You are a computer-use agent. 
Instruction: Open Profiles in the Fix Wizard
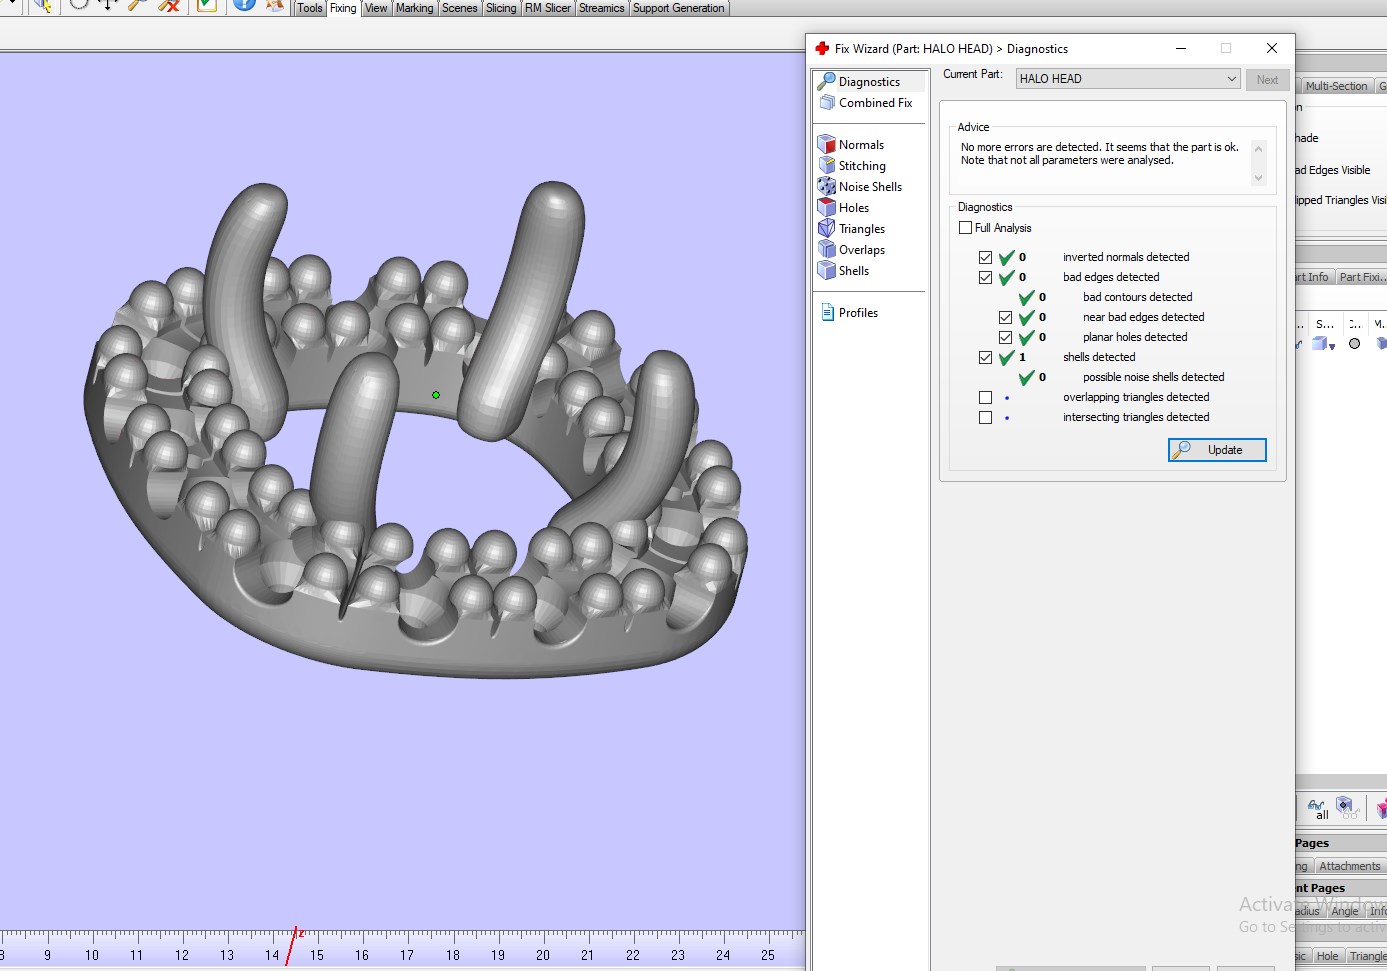(x=857, y=313)
